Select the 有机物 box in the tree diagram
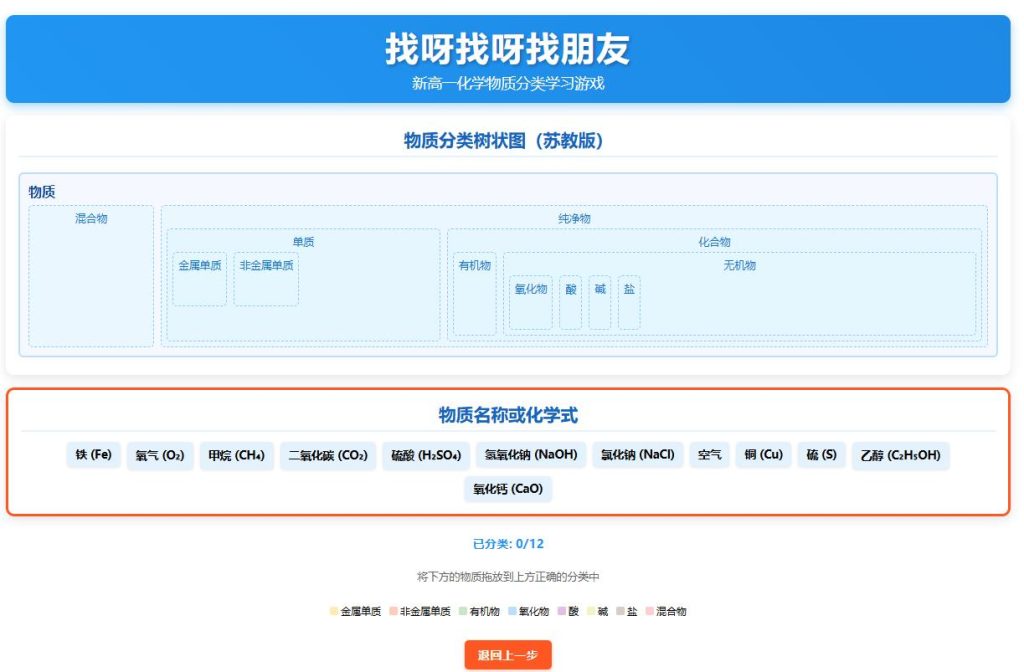This screenshot has width=1024, height=672. 474,294
